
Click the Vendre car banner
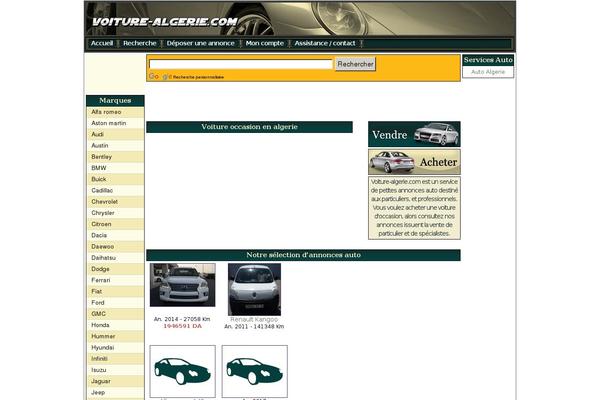point(414,134)
